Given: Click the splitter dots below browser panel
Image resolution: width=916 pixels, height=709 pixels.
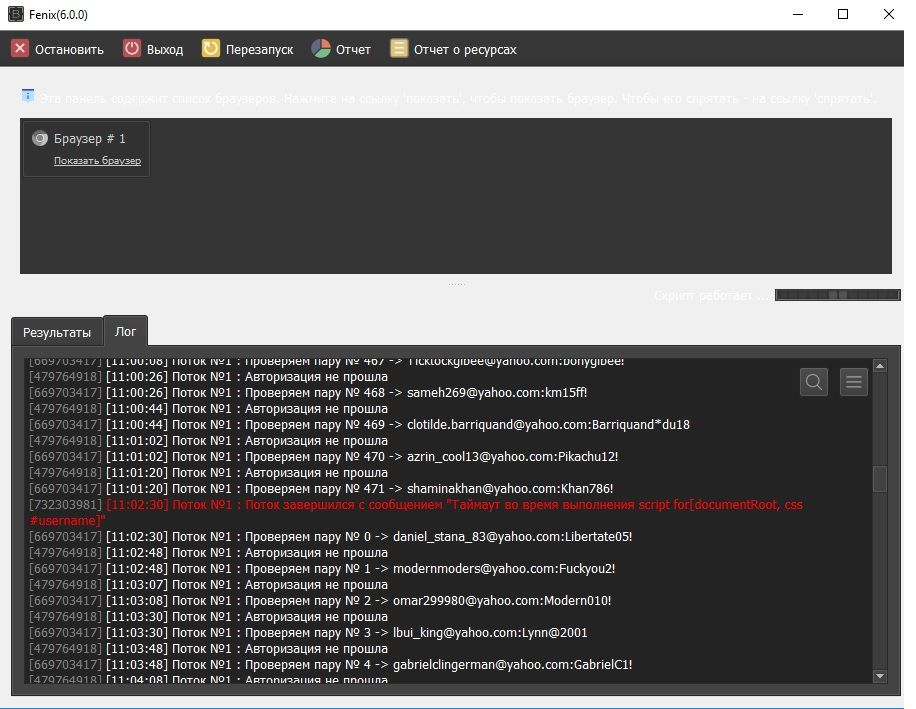Looking at the screenshot, I should [x=456, y=284].
